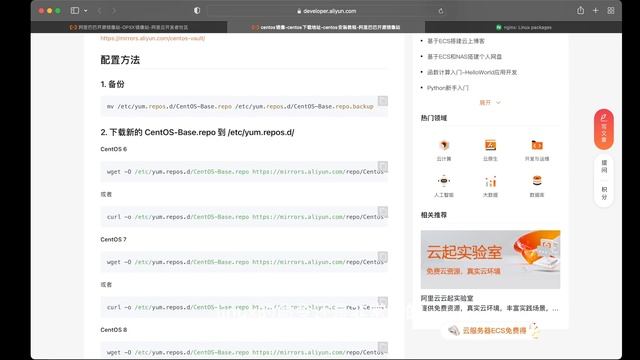The image size is (640, 360).
Task: Open the mirrors.aliyun.com/centos-vault link
Action: (153, 38)
